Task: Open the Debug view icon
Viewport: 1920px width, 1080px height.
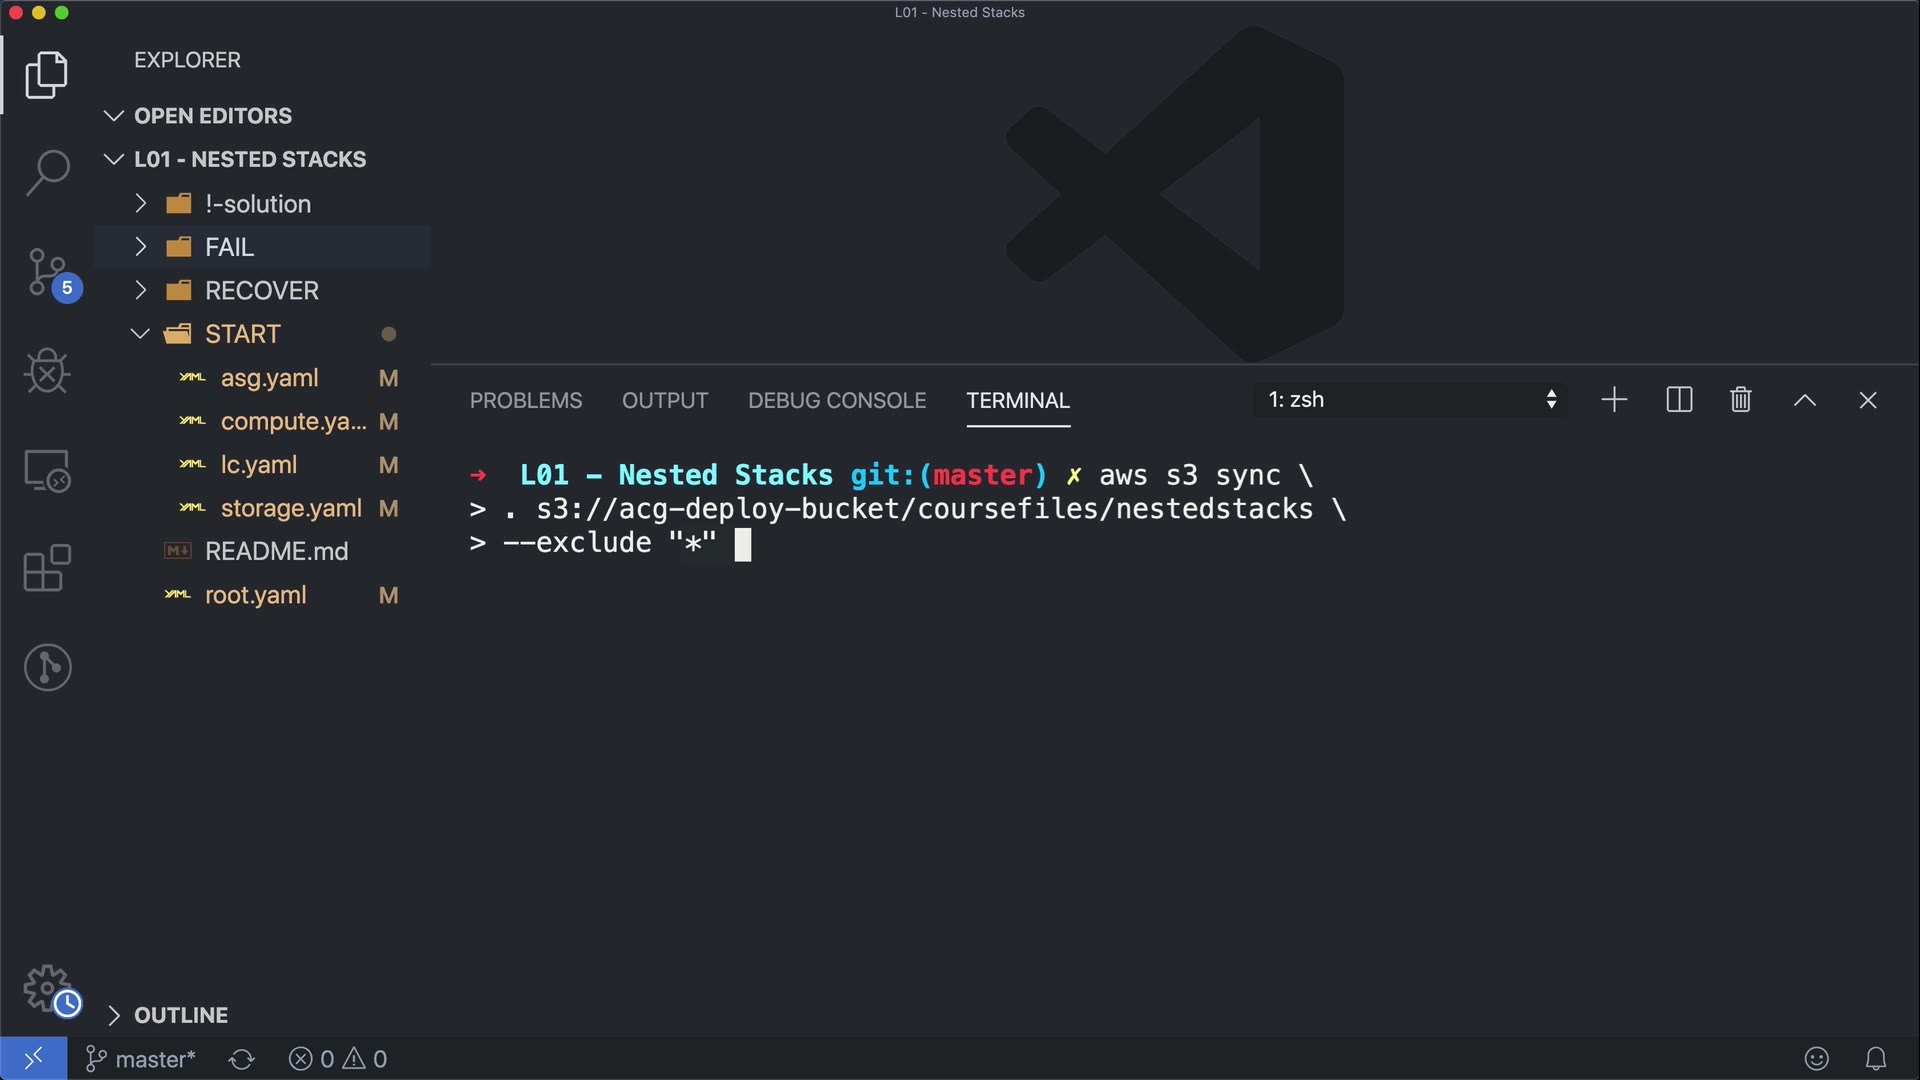Action: pos(47,371)
